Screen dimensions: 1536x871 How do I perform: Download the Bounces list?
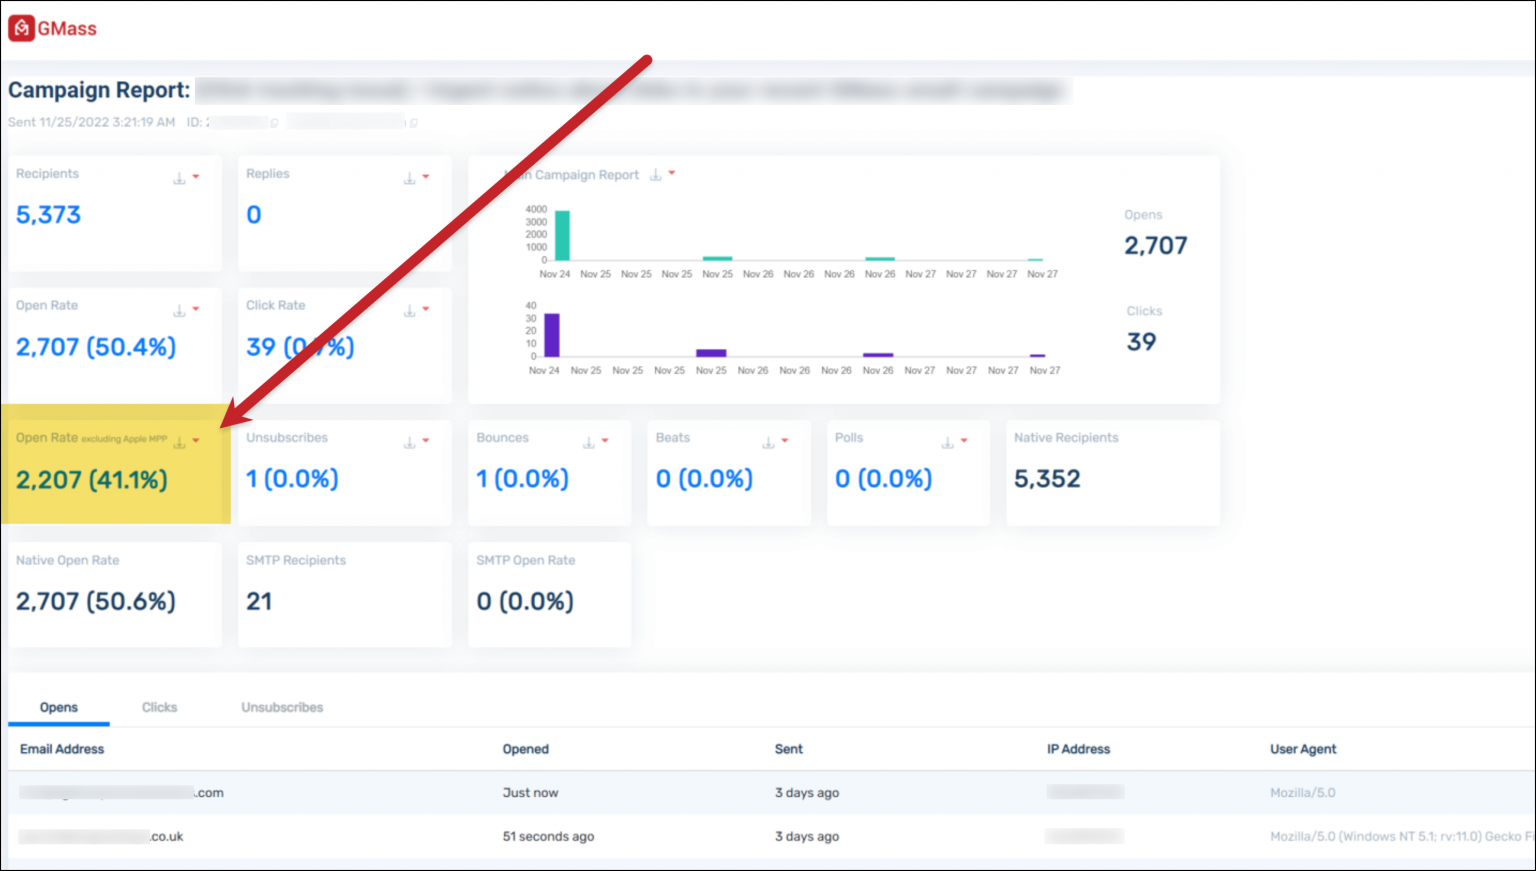[589, 442]
